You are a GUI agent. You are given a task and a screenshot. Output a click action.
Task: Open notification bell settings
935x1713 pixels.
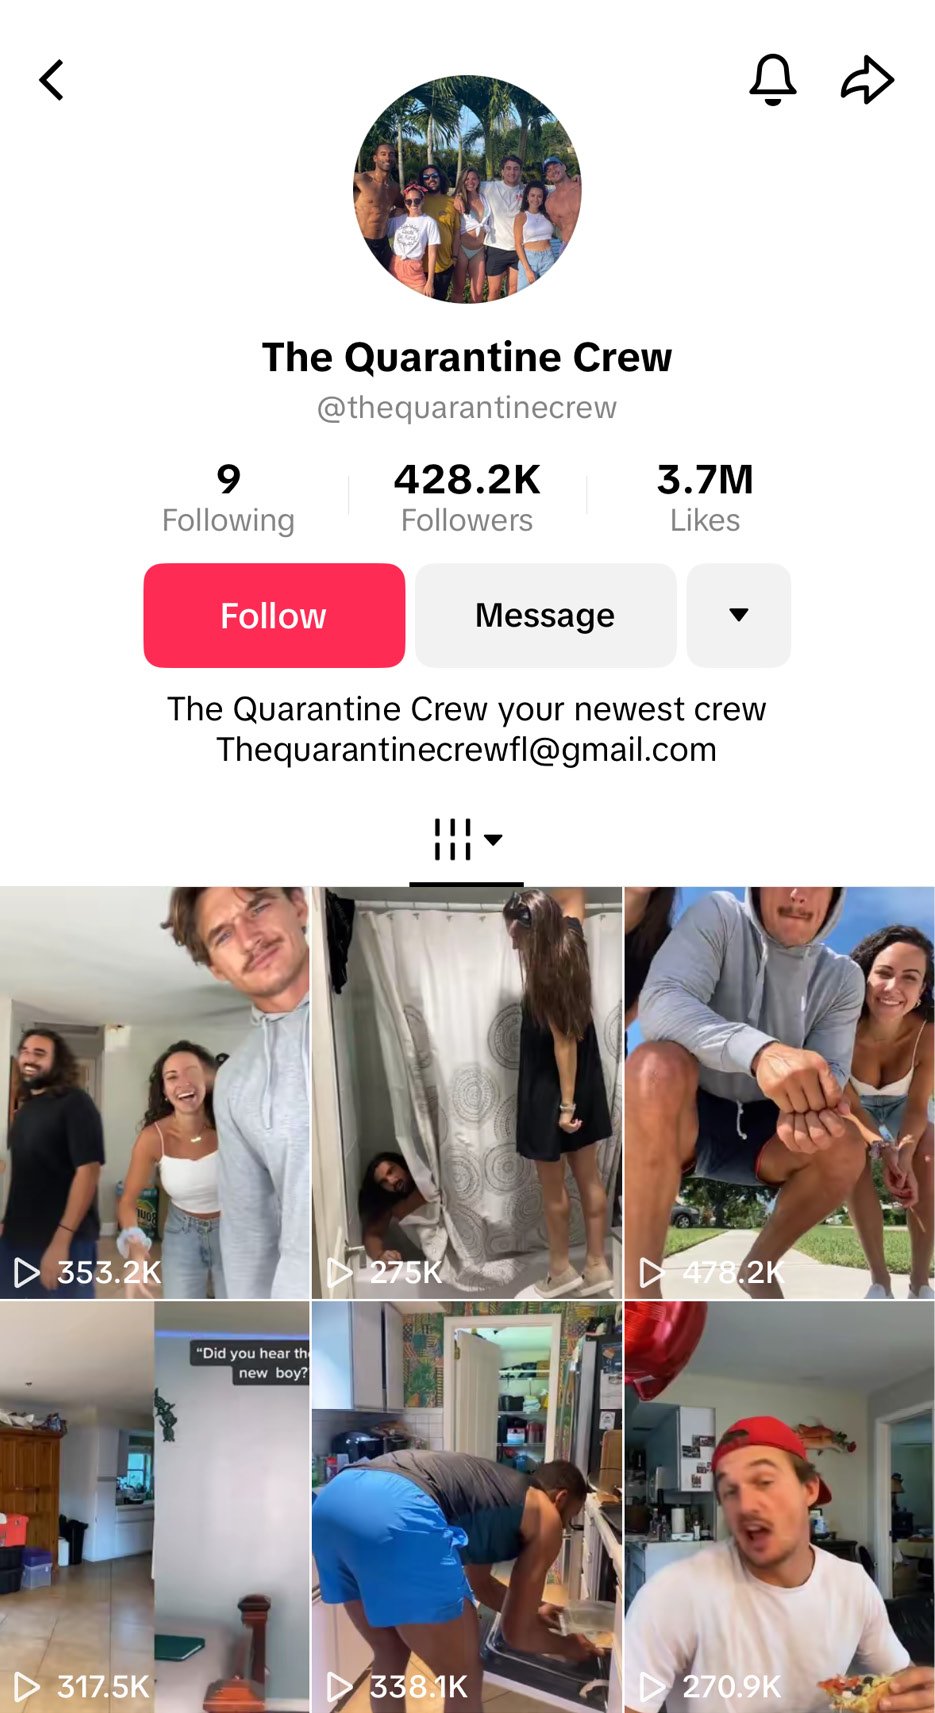[x=773, y=80]
